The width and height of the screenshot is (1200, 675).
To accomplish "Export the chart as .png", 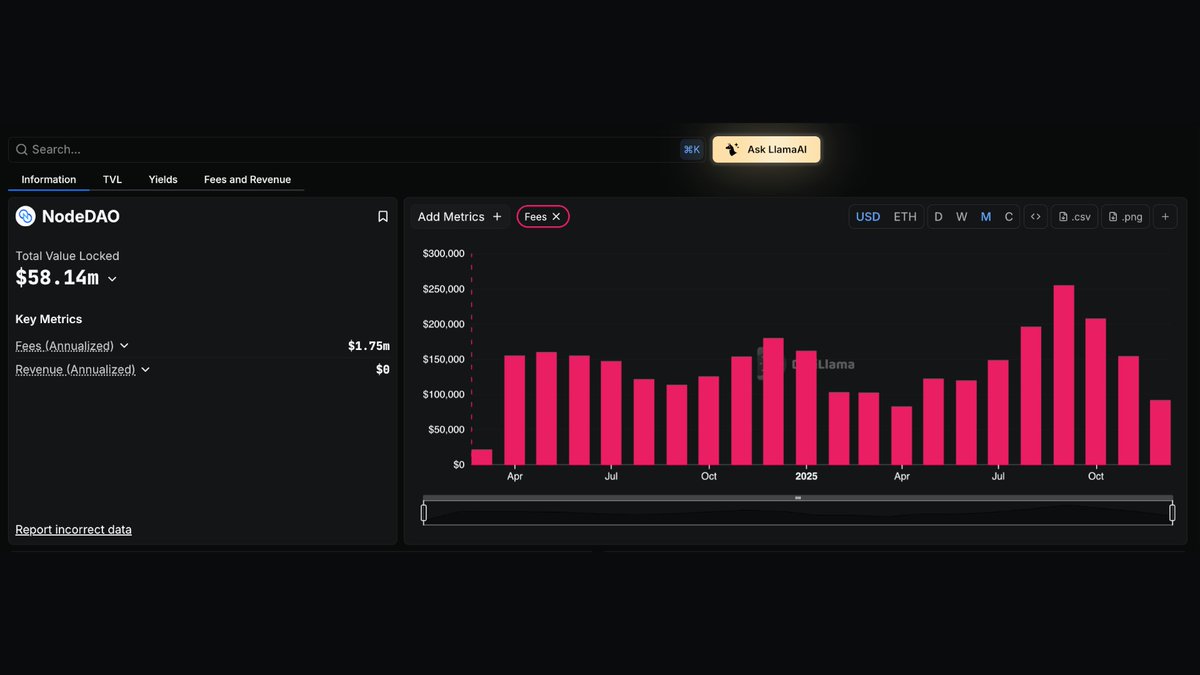I will point(1125,216).
